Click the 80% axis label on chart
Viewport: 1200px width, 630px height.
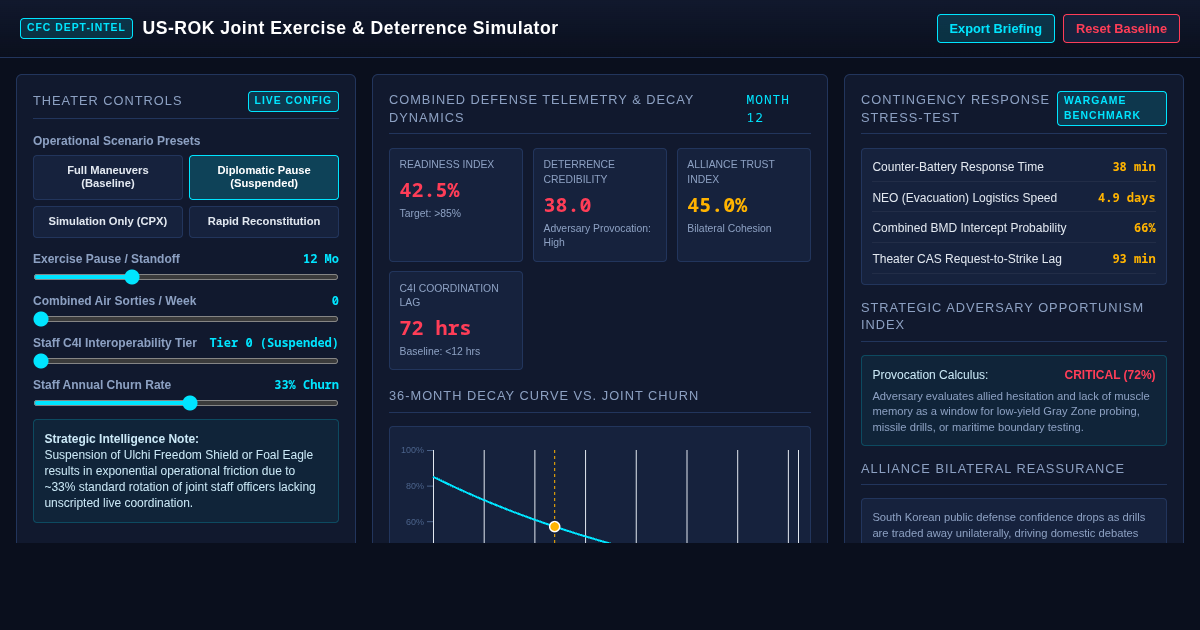pos(414,486)
